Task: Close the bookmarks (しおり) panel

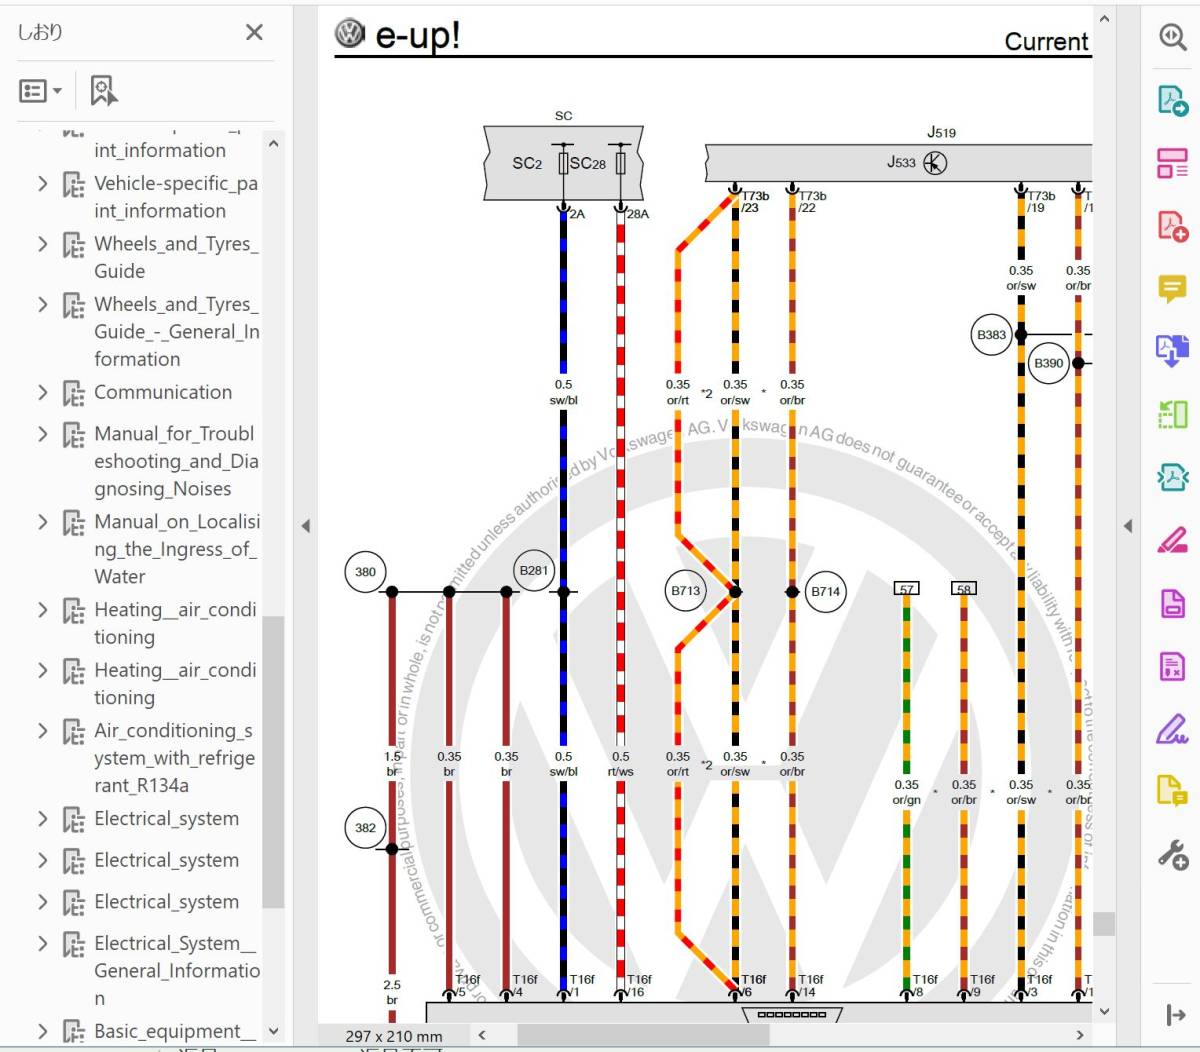Action: [254, 32]
